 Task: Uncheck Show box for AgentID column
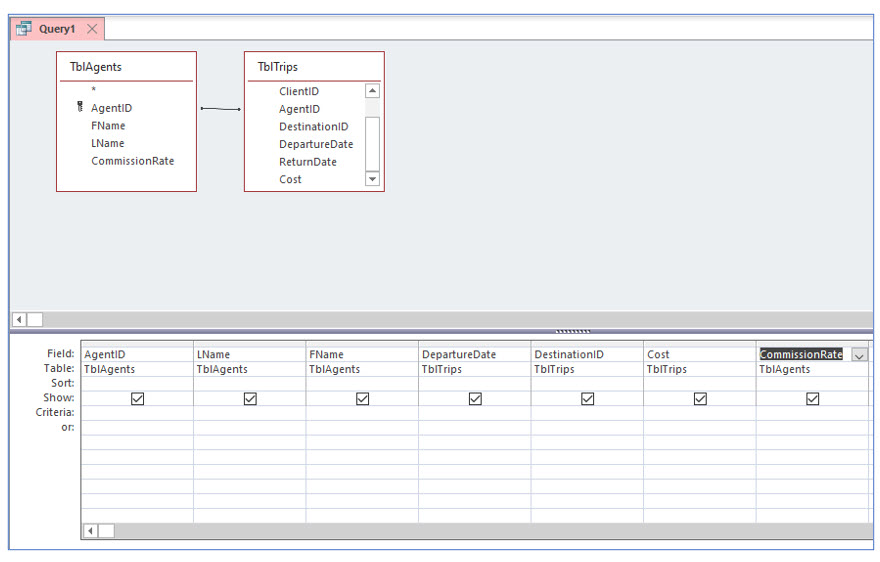coord(138,399)
